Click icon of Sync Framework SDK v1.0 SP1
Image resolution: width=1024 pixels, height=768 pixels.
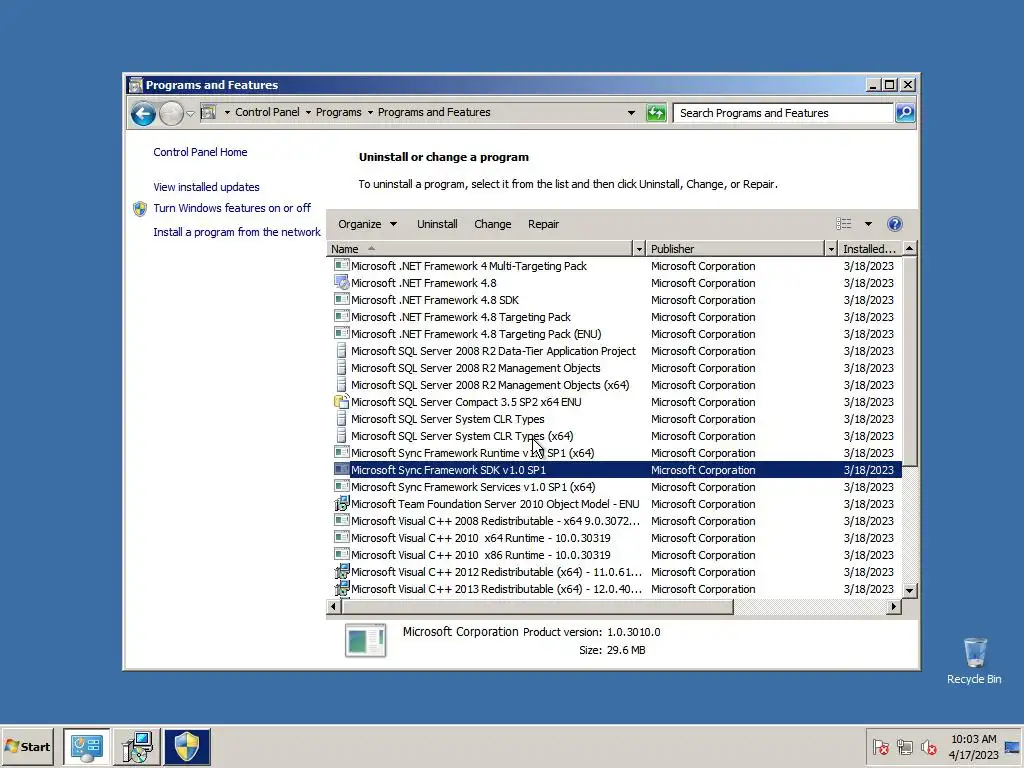(341, 470)
